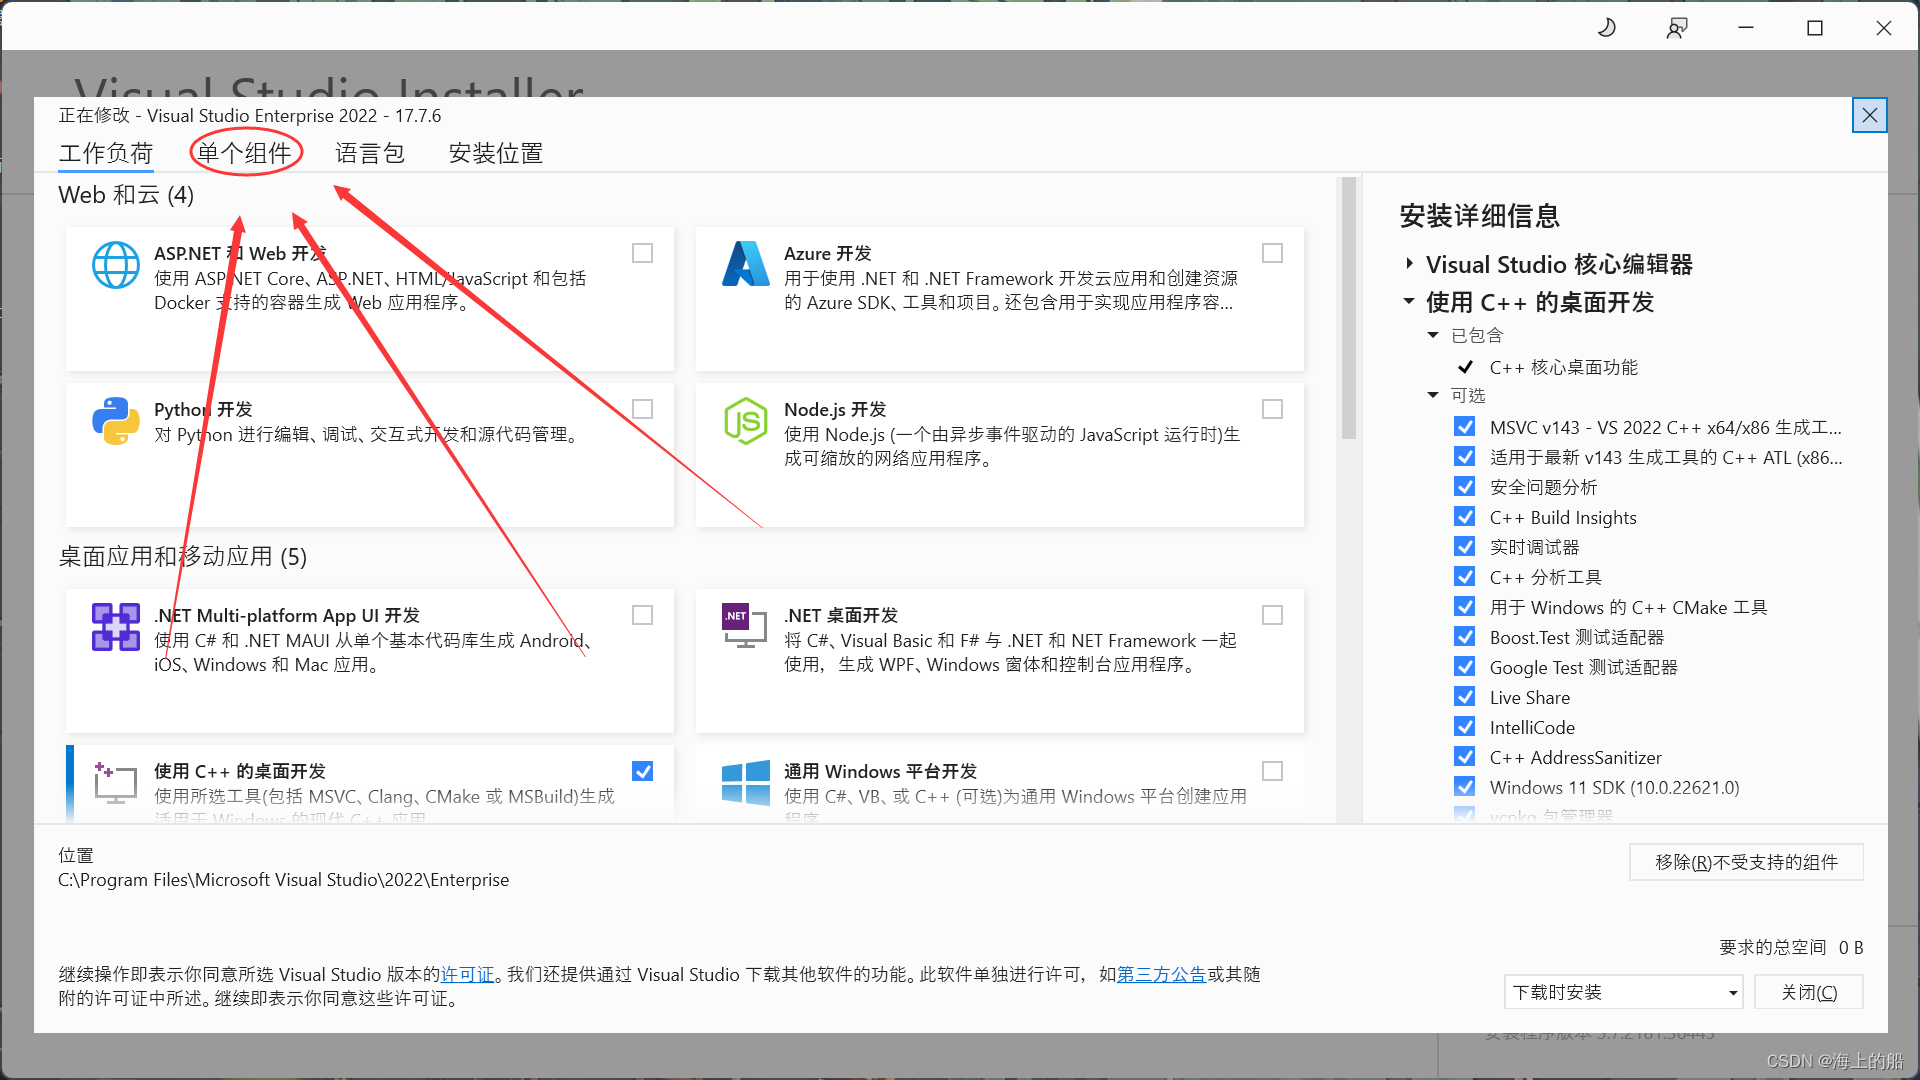
Task: Click the .NET MAUI workload icon
Action: click(x=116, y=627)
